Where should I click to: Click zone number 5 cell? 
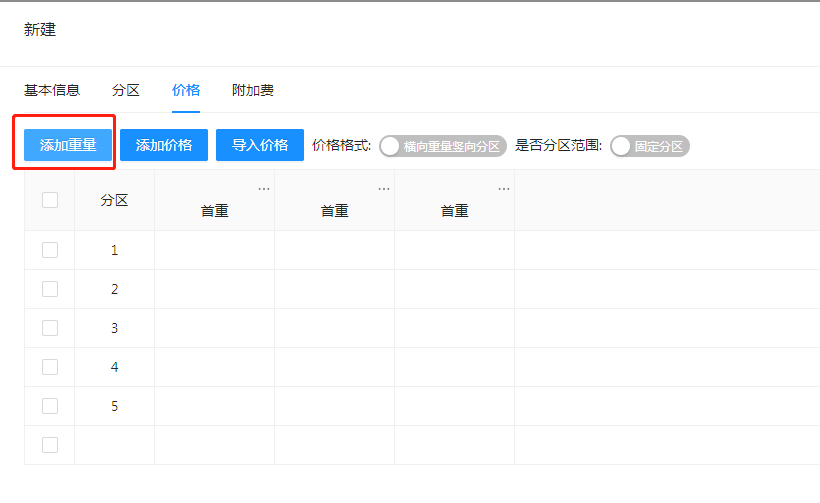(x=115, y=406)
